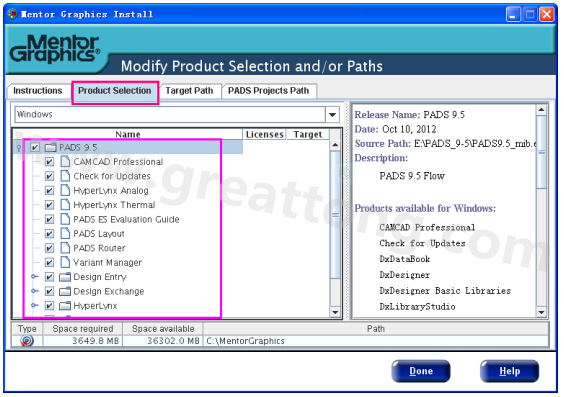The height and width of the screenshot is (397, 564).
Task: Click the Design Entry folder icon
Action: [x=65, y=277]
